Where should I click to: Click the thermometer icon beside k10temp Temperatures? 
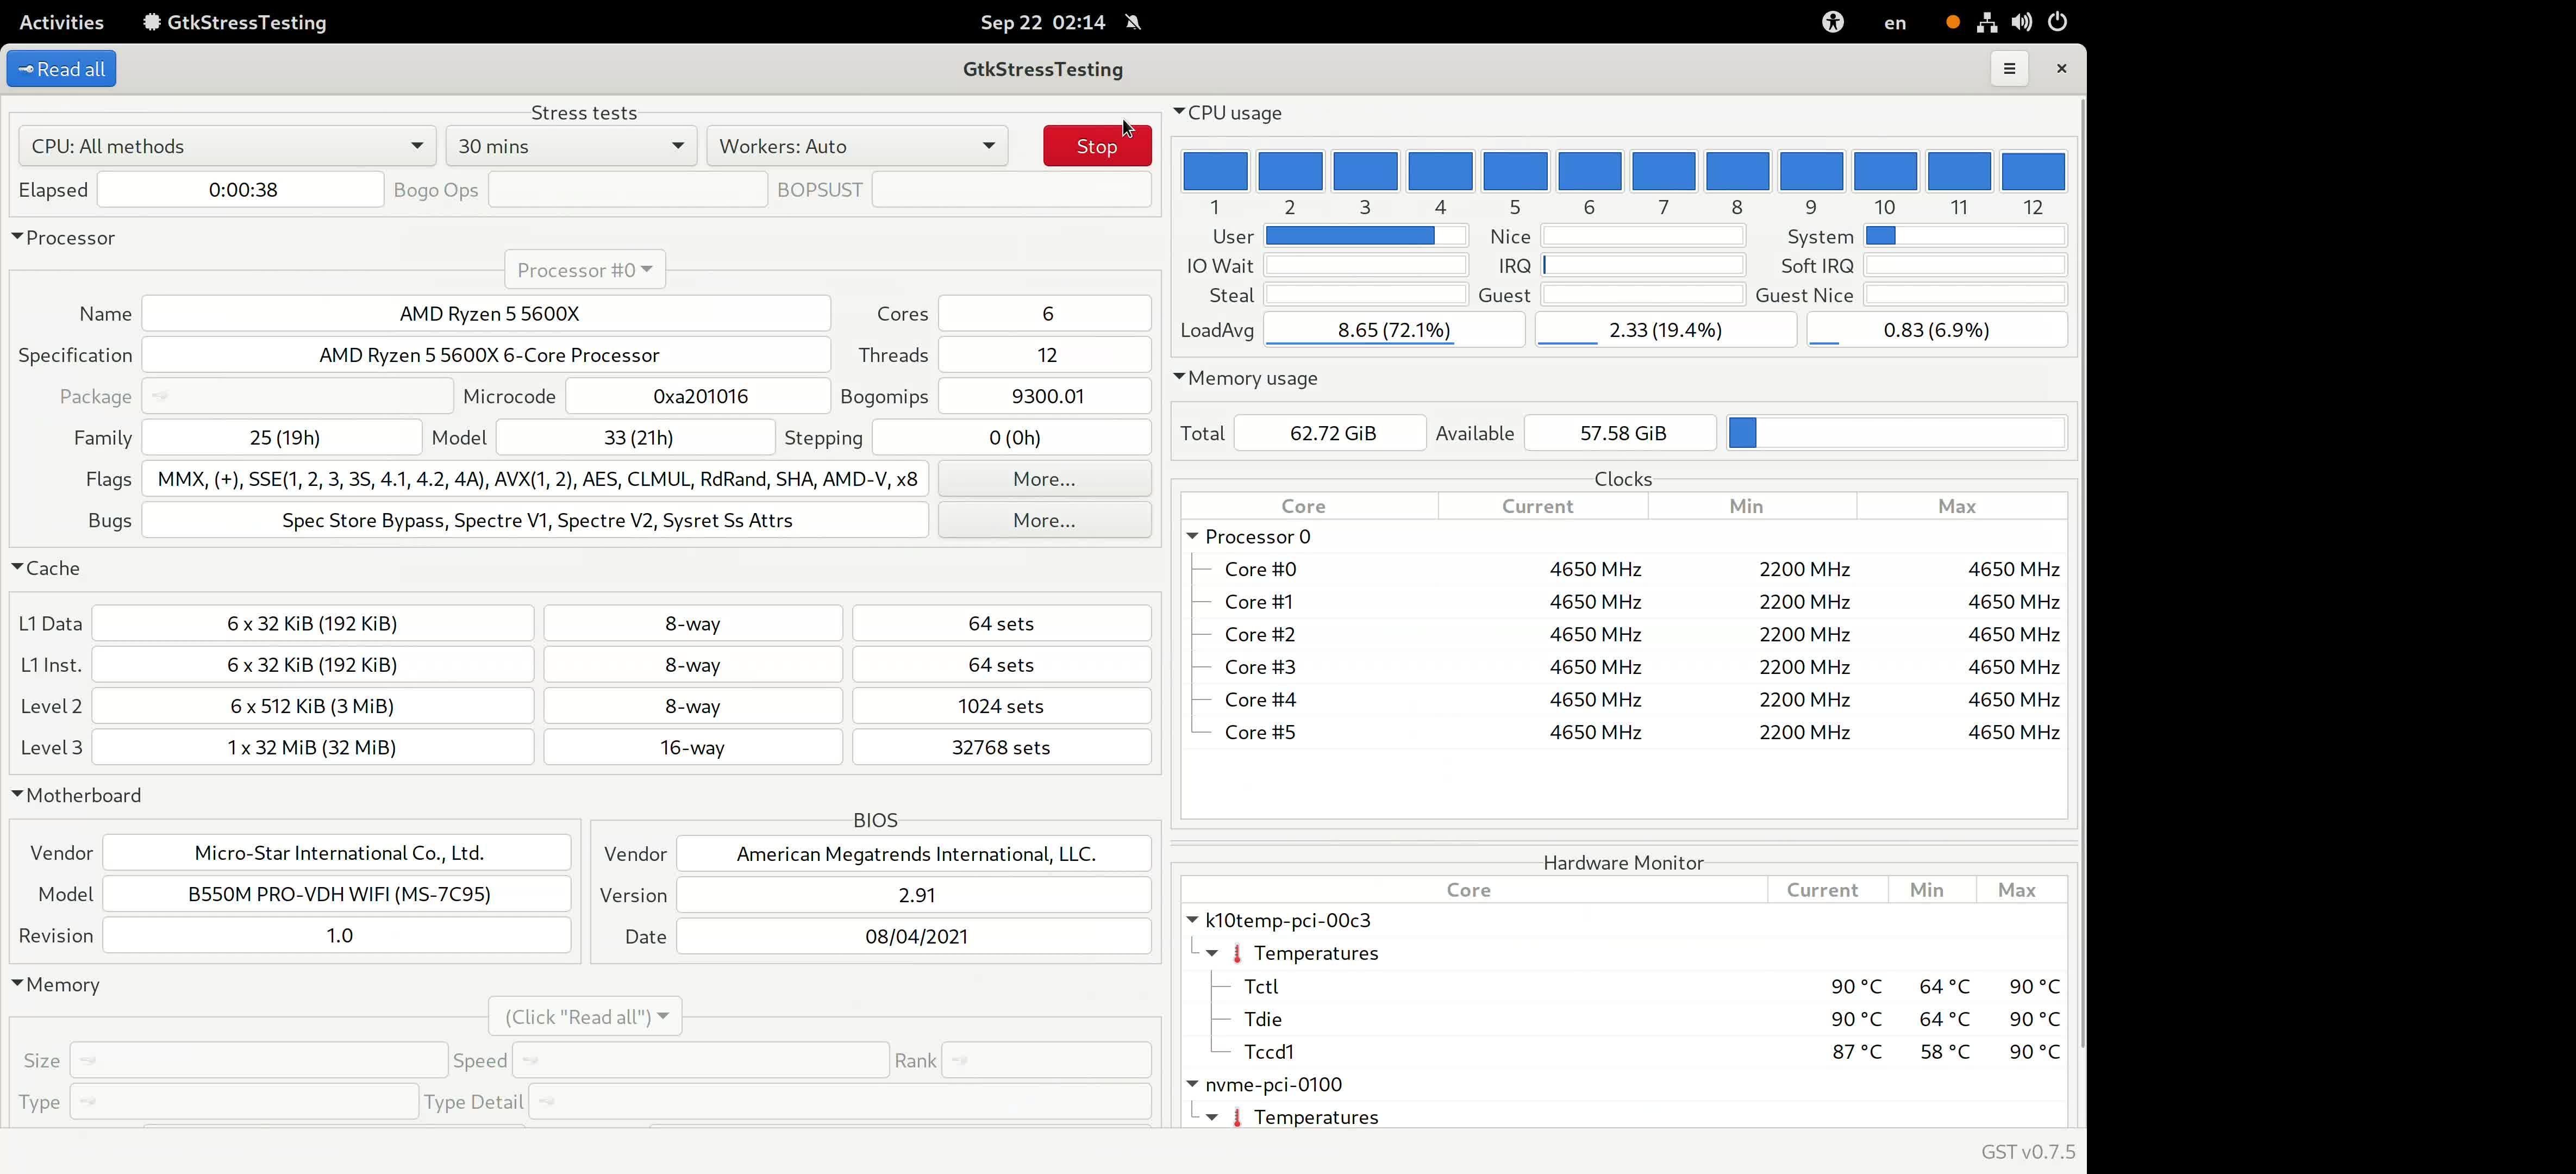(1237, 953)
